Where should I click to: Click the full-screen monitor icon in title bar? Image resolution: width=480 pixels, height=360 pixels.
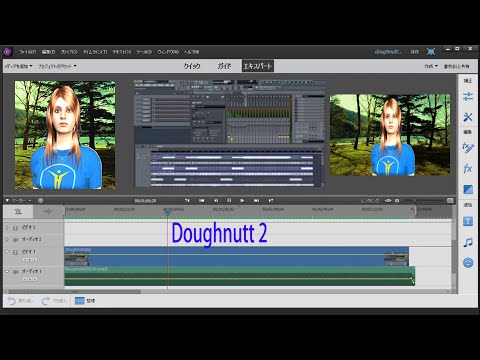(x=431, y=52)
